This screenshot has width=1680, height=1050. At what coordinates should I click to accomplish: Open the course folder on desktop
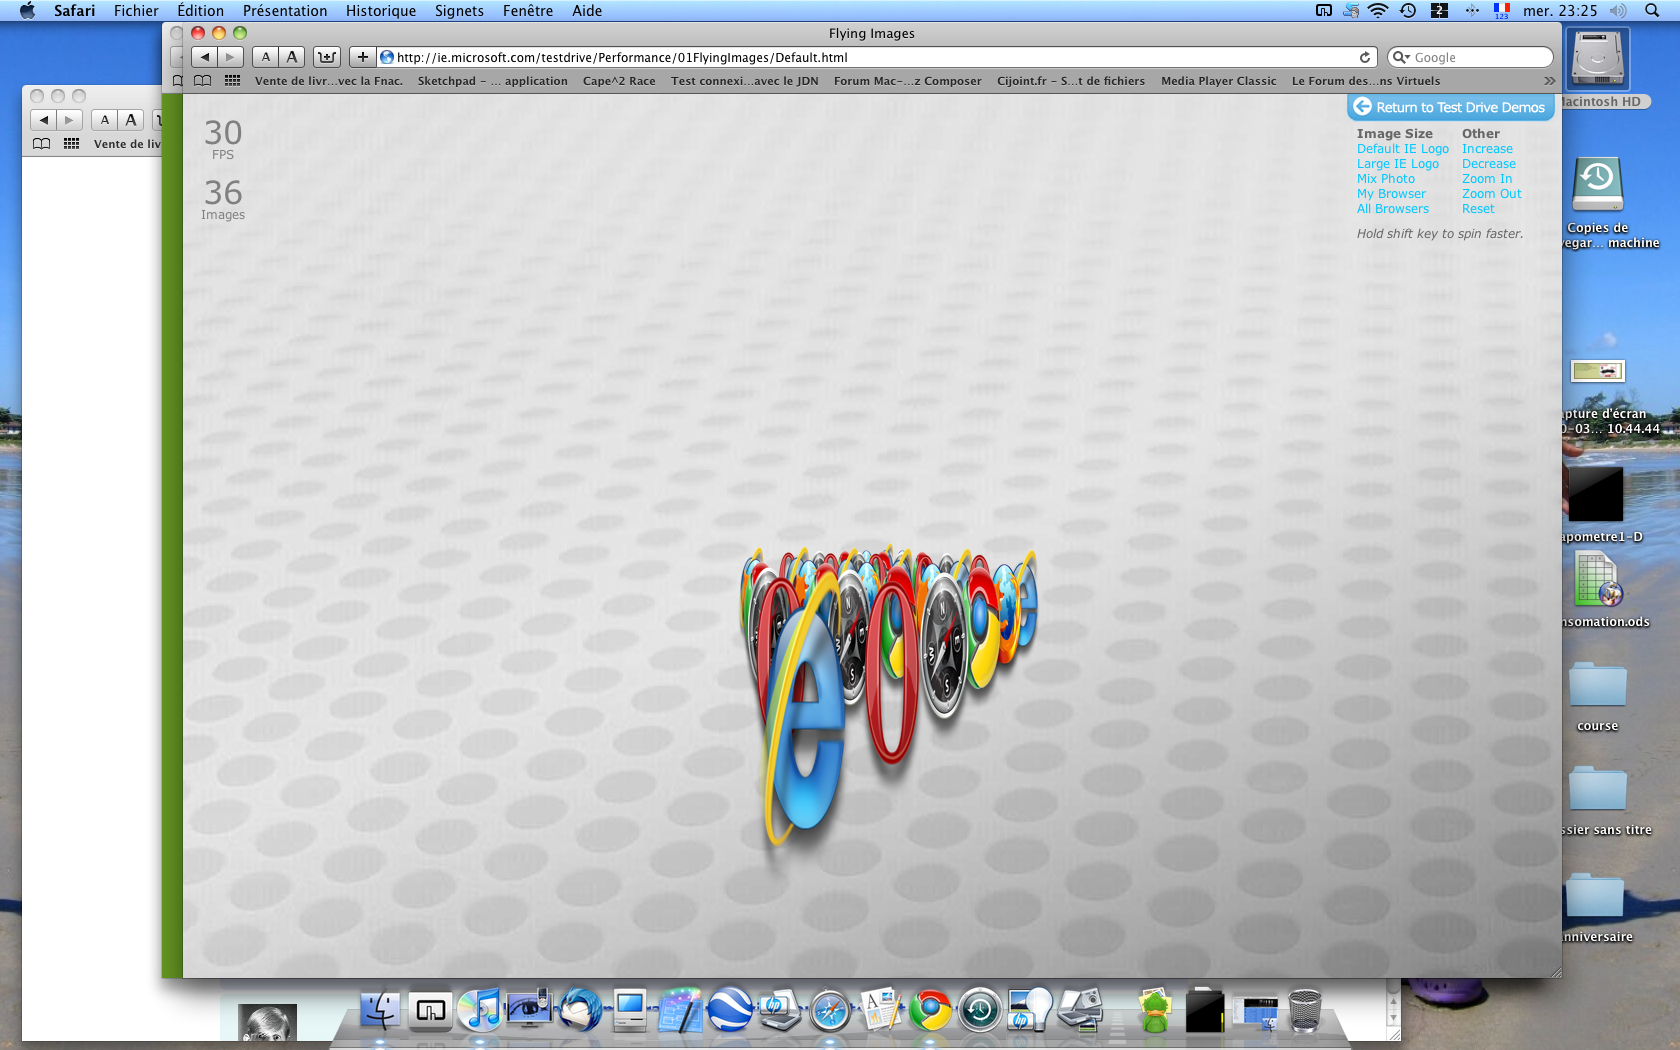[x=1598, y=686]
